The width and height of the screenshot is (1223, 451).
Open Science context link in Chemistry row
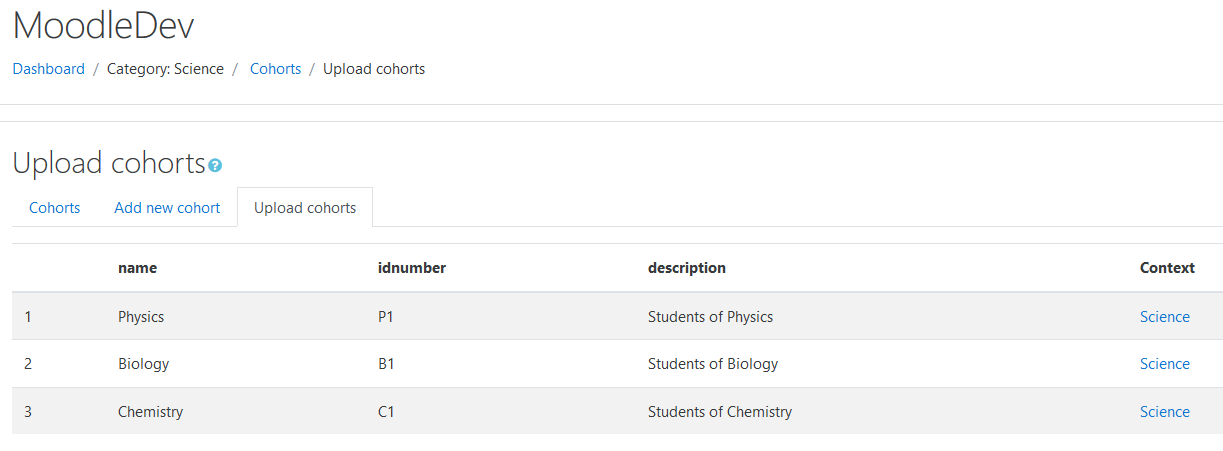pyautogui.click(x=1165, y=412)
